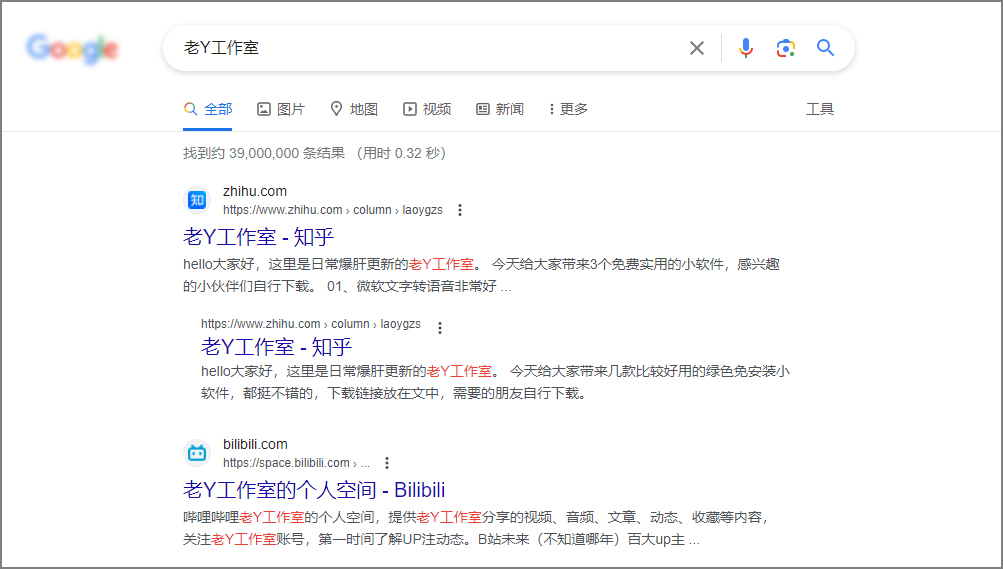Click the Bilibili favicon next to bilibili.com
This screenshot has width=1003, height=569.
click(197, 453)
